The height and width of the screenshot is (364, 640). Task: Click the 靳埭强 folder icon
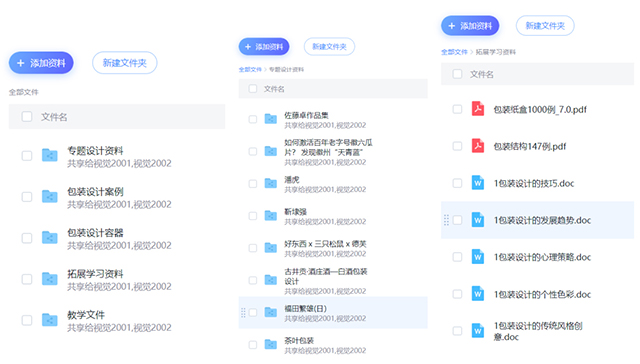click(x=271, y=215)
